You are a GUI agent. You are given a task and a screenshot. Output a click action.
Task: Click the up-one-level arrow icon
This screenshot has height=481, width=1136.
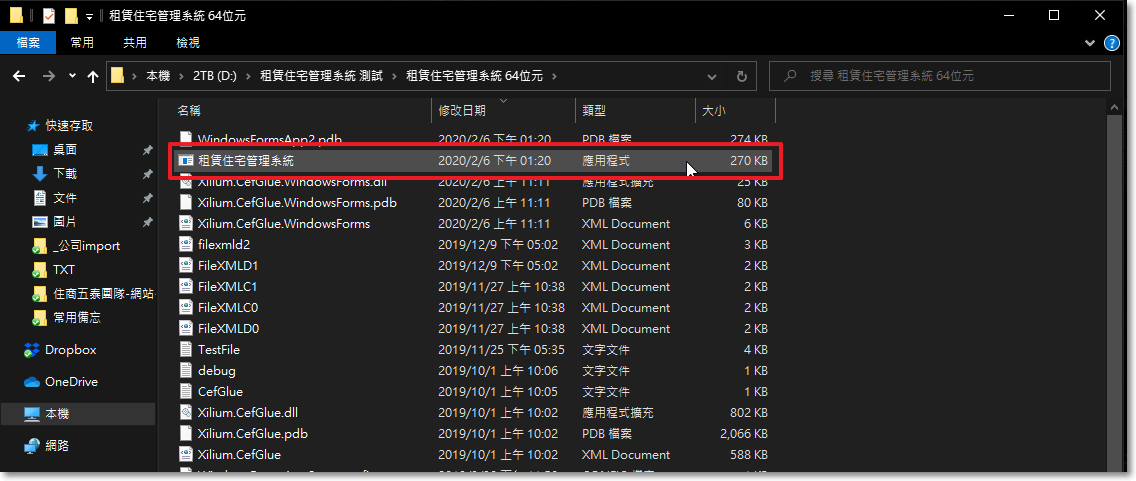(x=94, y=76)
